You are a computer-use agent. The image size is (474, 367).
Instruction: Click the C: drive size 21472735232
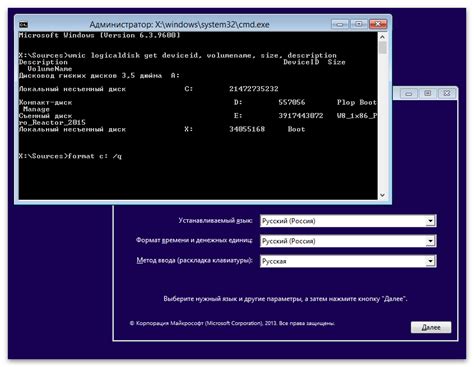click(253, 89)
